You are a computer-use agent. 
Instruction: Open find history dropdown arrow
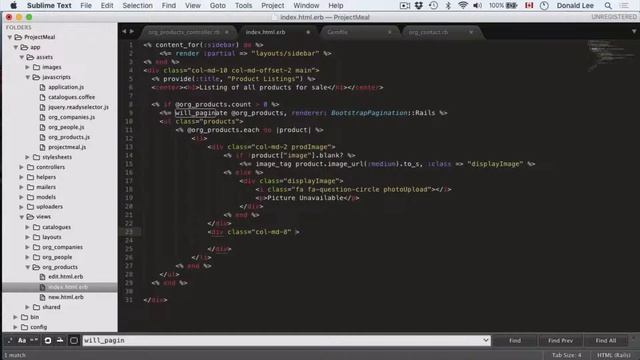[x=486, y=340]
